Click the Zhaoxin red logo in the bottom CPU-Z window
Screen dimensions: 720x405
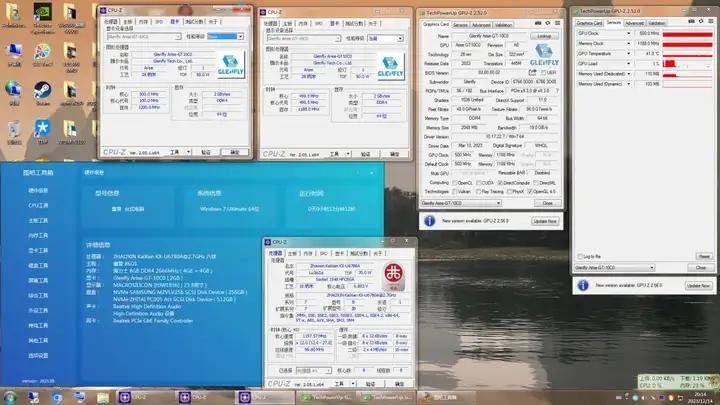(x=394, y=275)
